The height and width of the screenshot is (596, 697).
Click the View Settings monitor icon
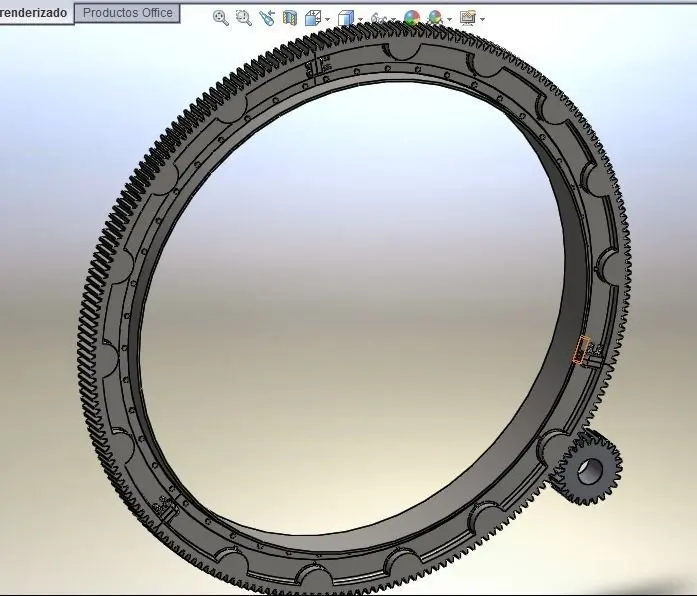(468, 18)
